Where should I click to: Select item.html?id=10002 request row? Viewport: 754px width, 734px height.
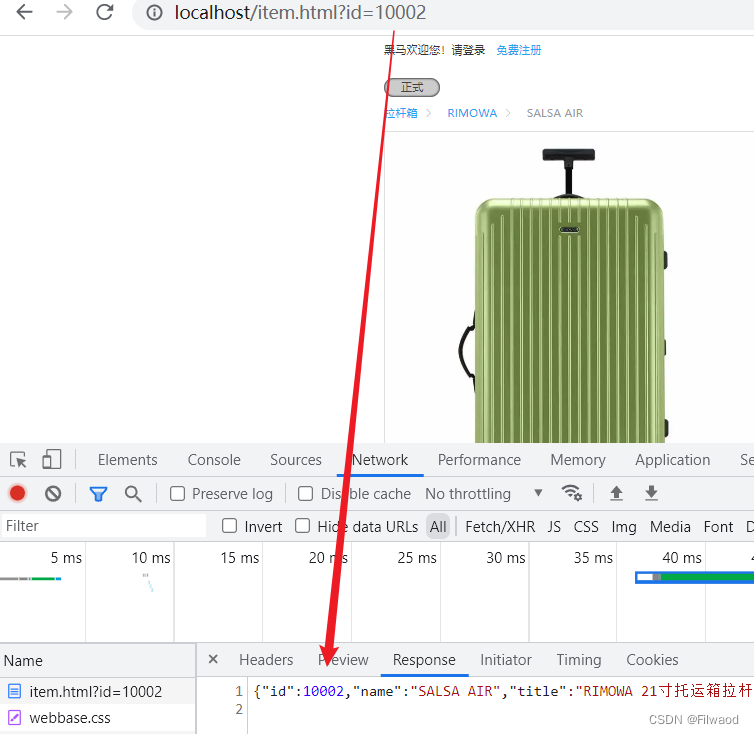(98, 691)
